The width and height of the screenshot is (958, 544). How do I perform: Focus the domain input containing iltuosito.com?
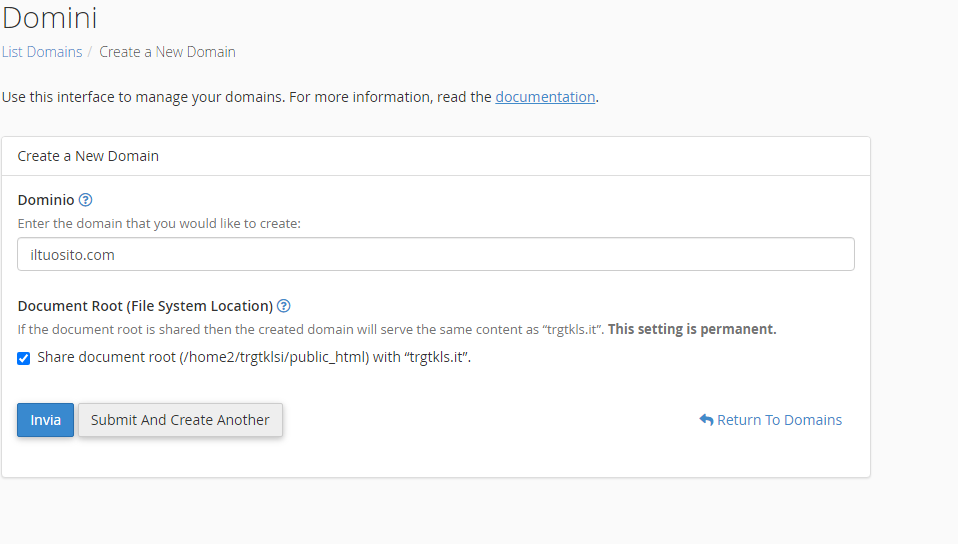point(436,254)
